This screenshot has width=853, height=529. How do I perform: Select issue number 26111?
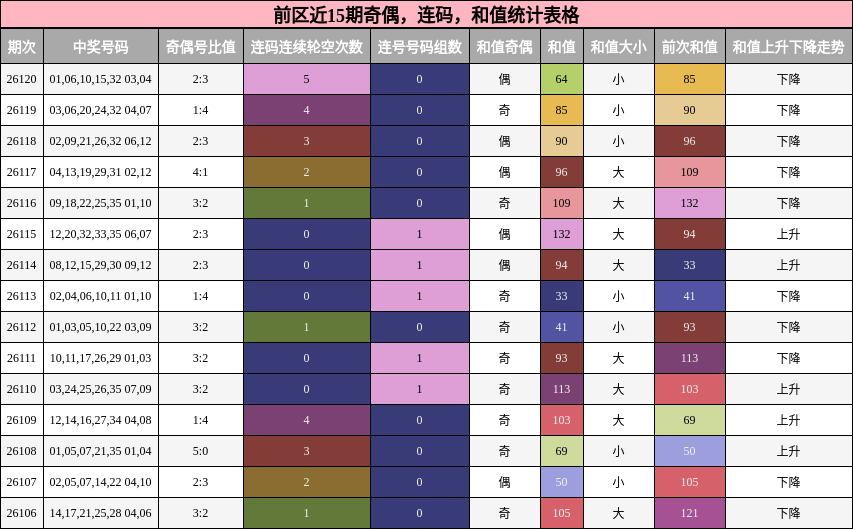[x=22, y=358]
